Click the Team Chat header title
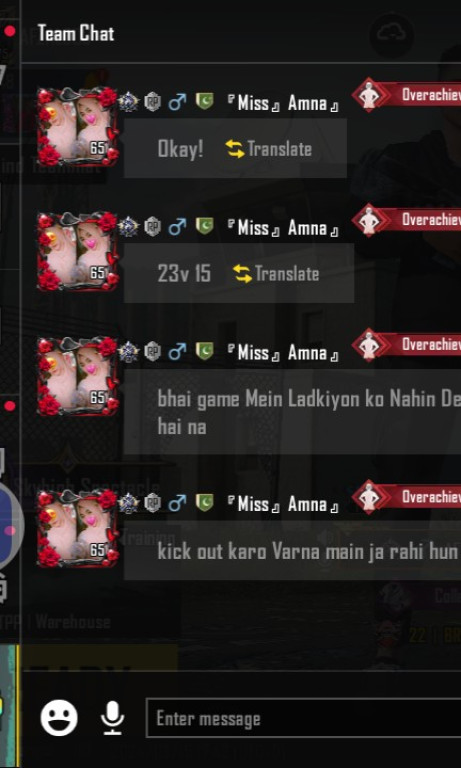461x768 pixels. [x=76, y=33]
